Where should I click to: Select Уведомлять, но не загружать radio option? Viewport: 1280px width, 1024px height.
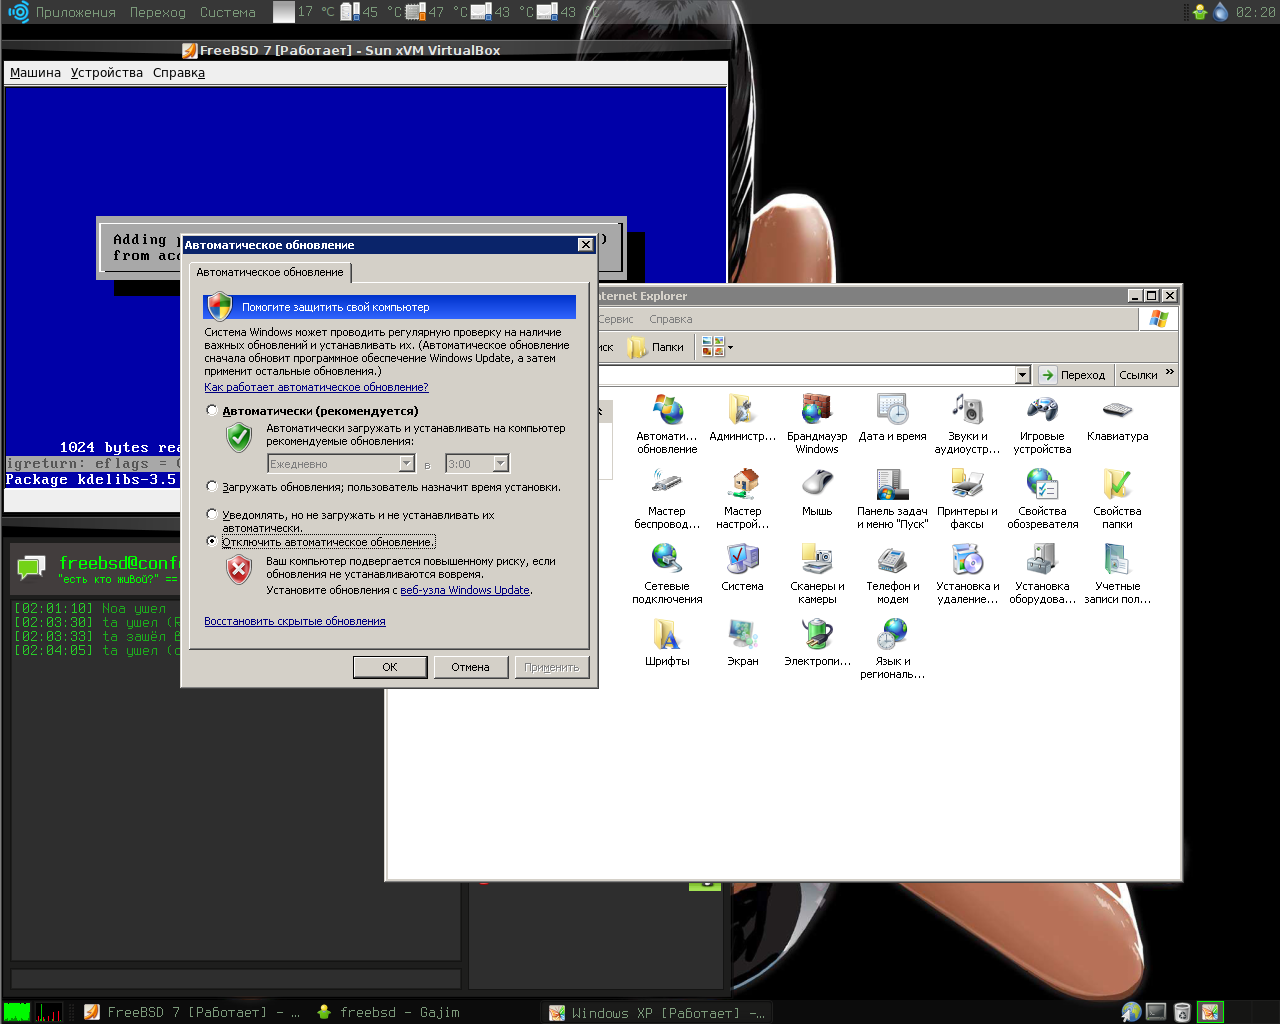(212, 514)
